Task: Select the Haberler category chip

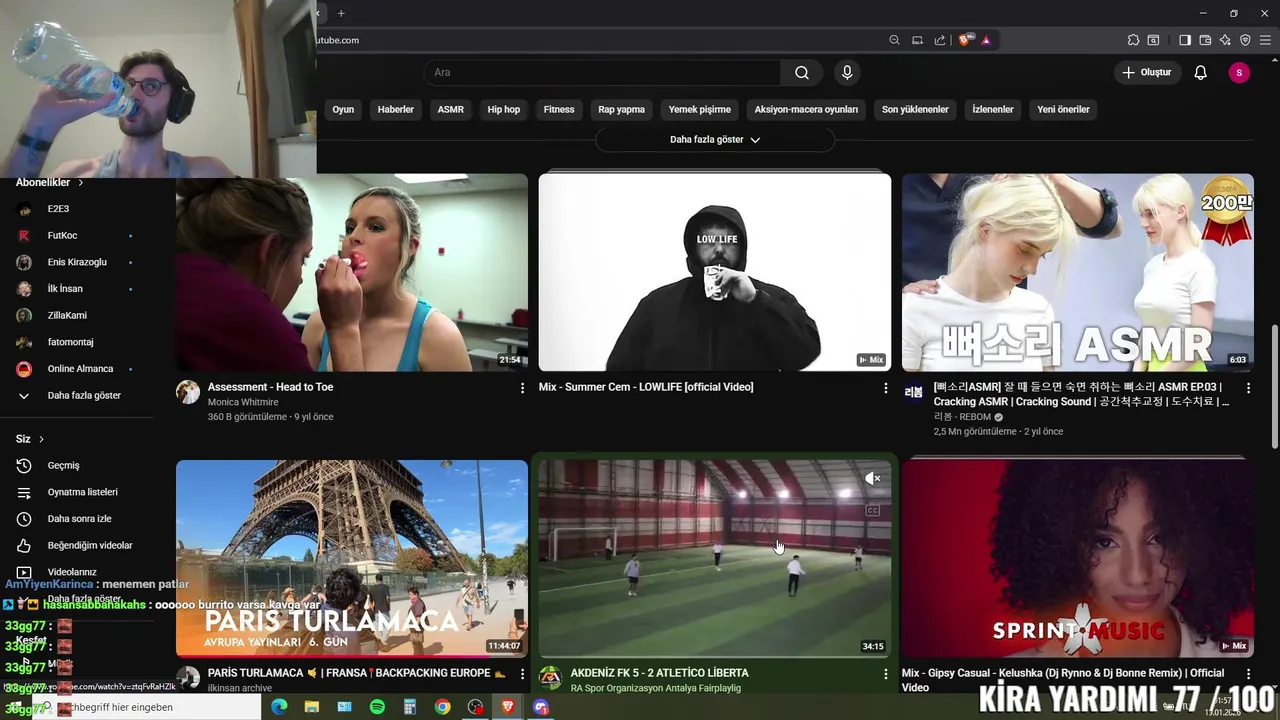Action: pos(396,109)
